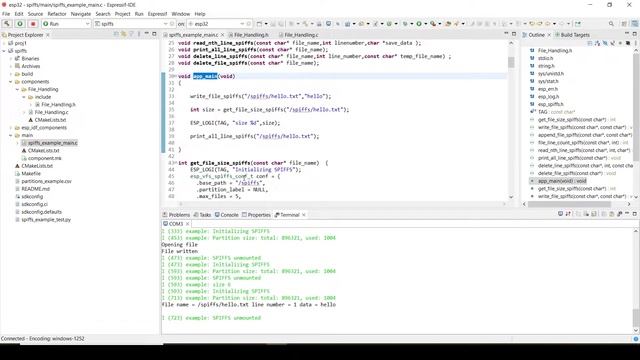The image size is (640, 360).
Task: Close the spiffs_example_main.c editor tab
Action: tap(222, 35)
